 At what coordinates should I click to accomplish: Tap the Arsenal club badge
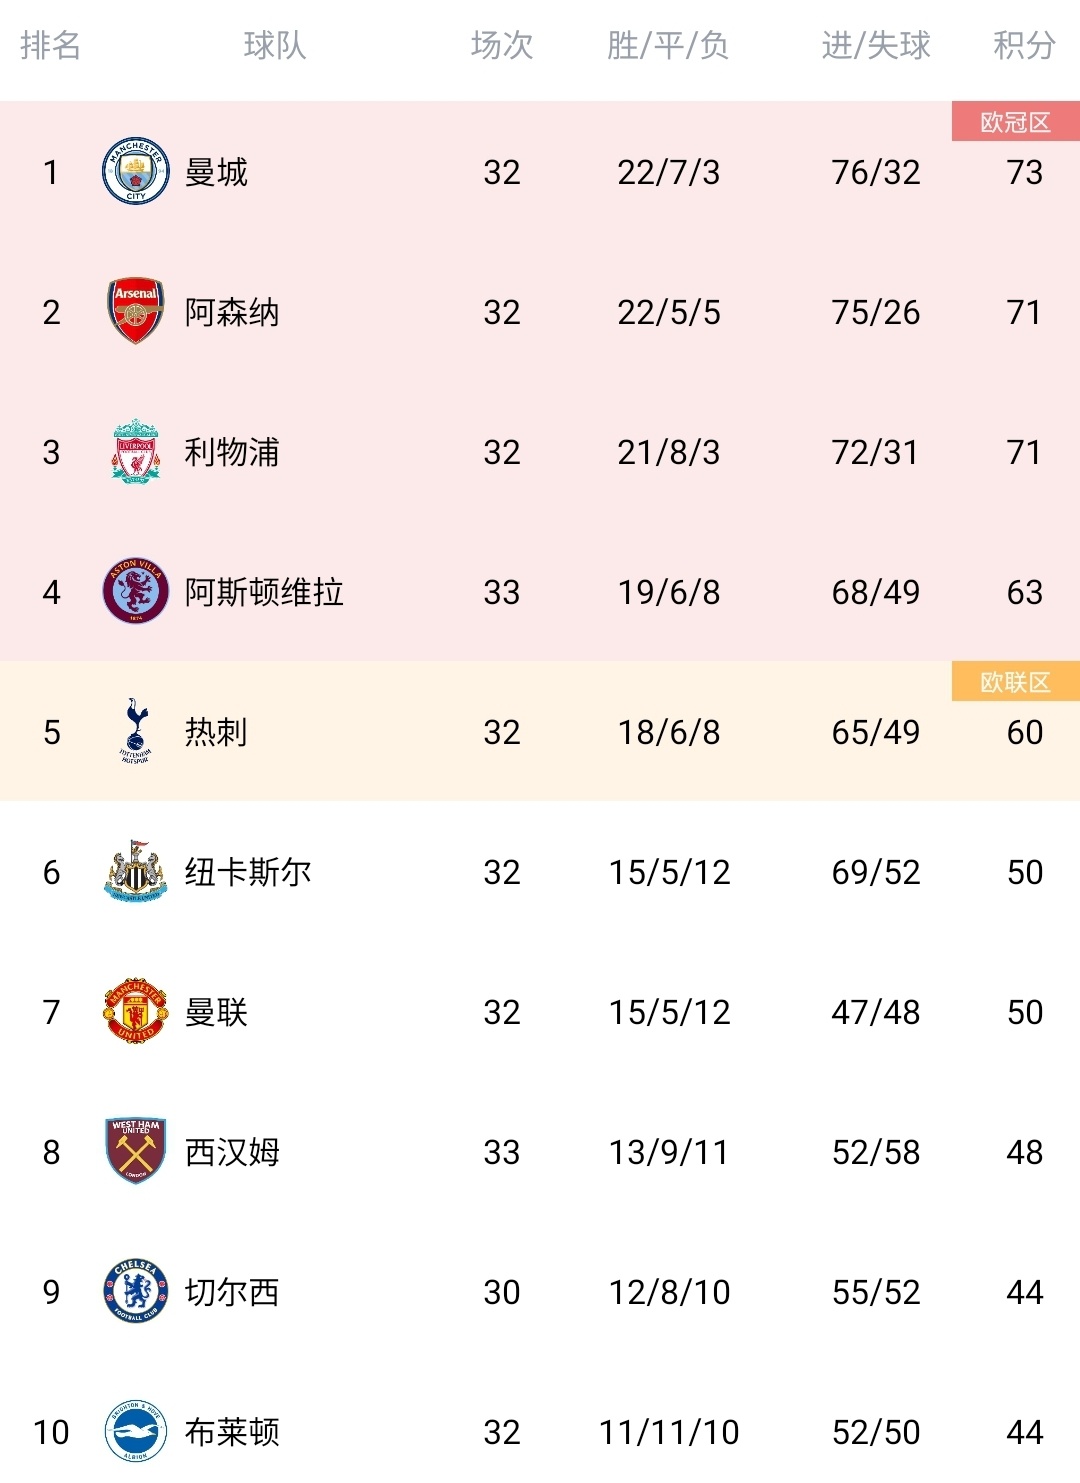[x=135, y=311]
